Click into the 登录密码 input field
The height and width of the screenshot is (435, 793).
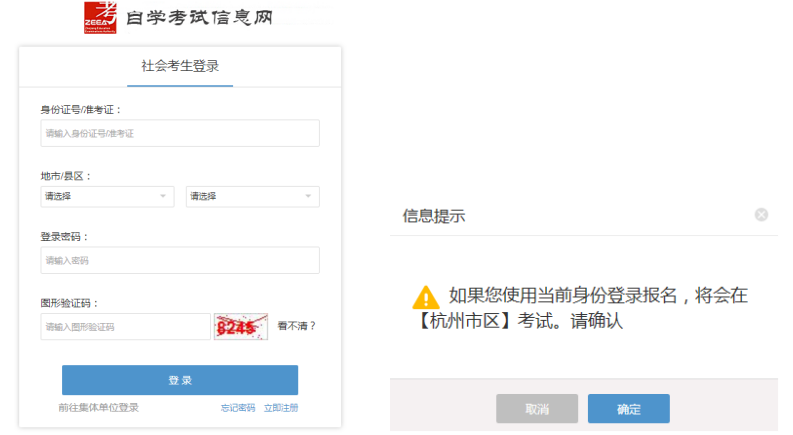coord(180,260)
